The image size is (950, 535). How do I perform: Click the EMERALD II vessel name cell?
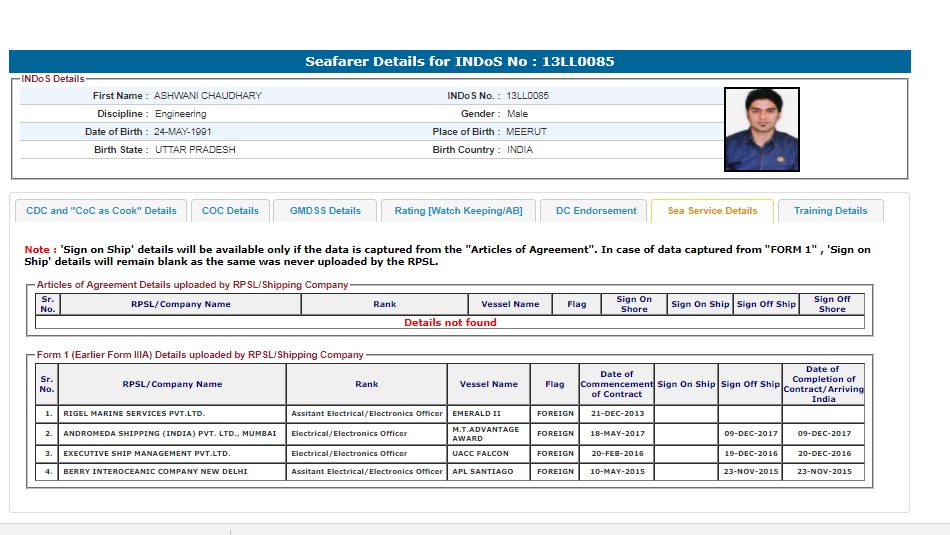(478, 413)
